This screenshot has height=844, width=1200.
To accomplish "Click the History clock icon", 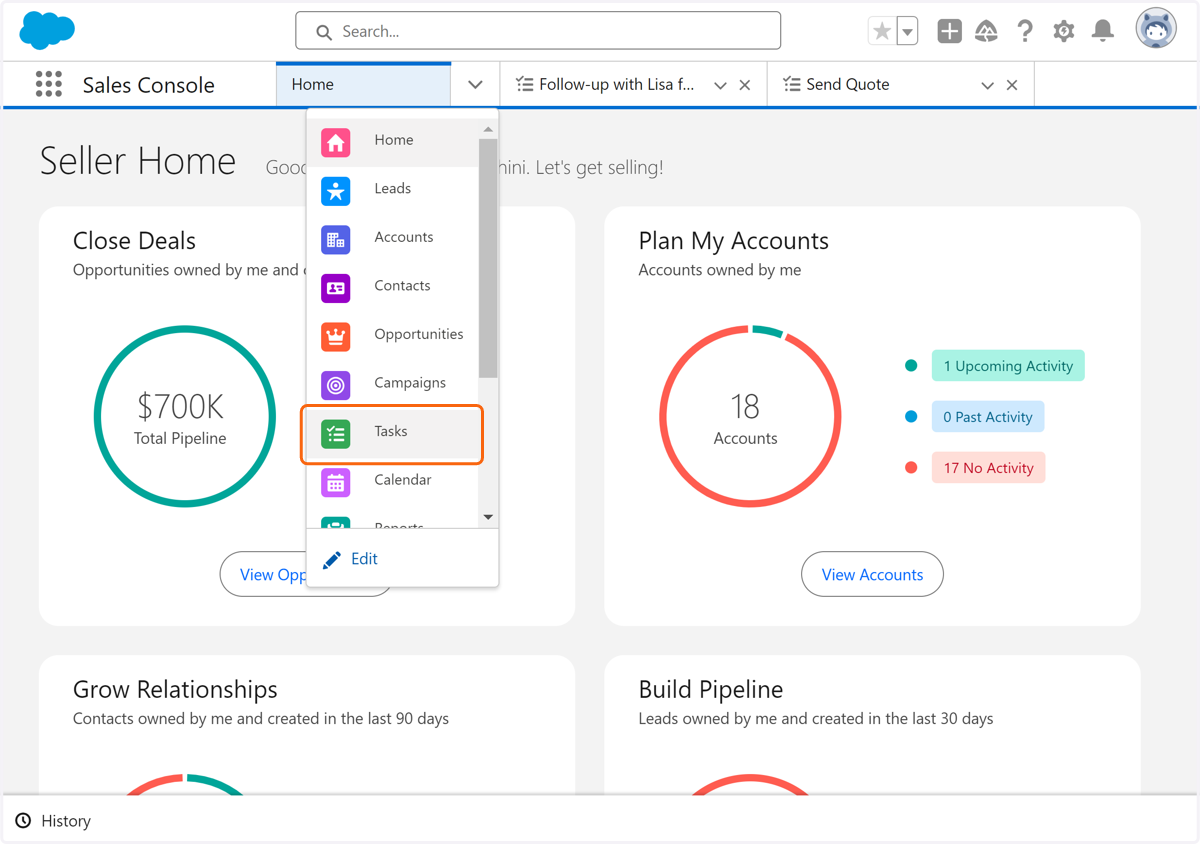I will tap(23, 821).
